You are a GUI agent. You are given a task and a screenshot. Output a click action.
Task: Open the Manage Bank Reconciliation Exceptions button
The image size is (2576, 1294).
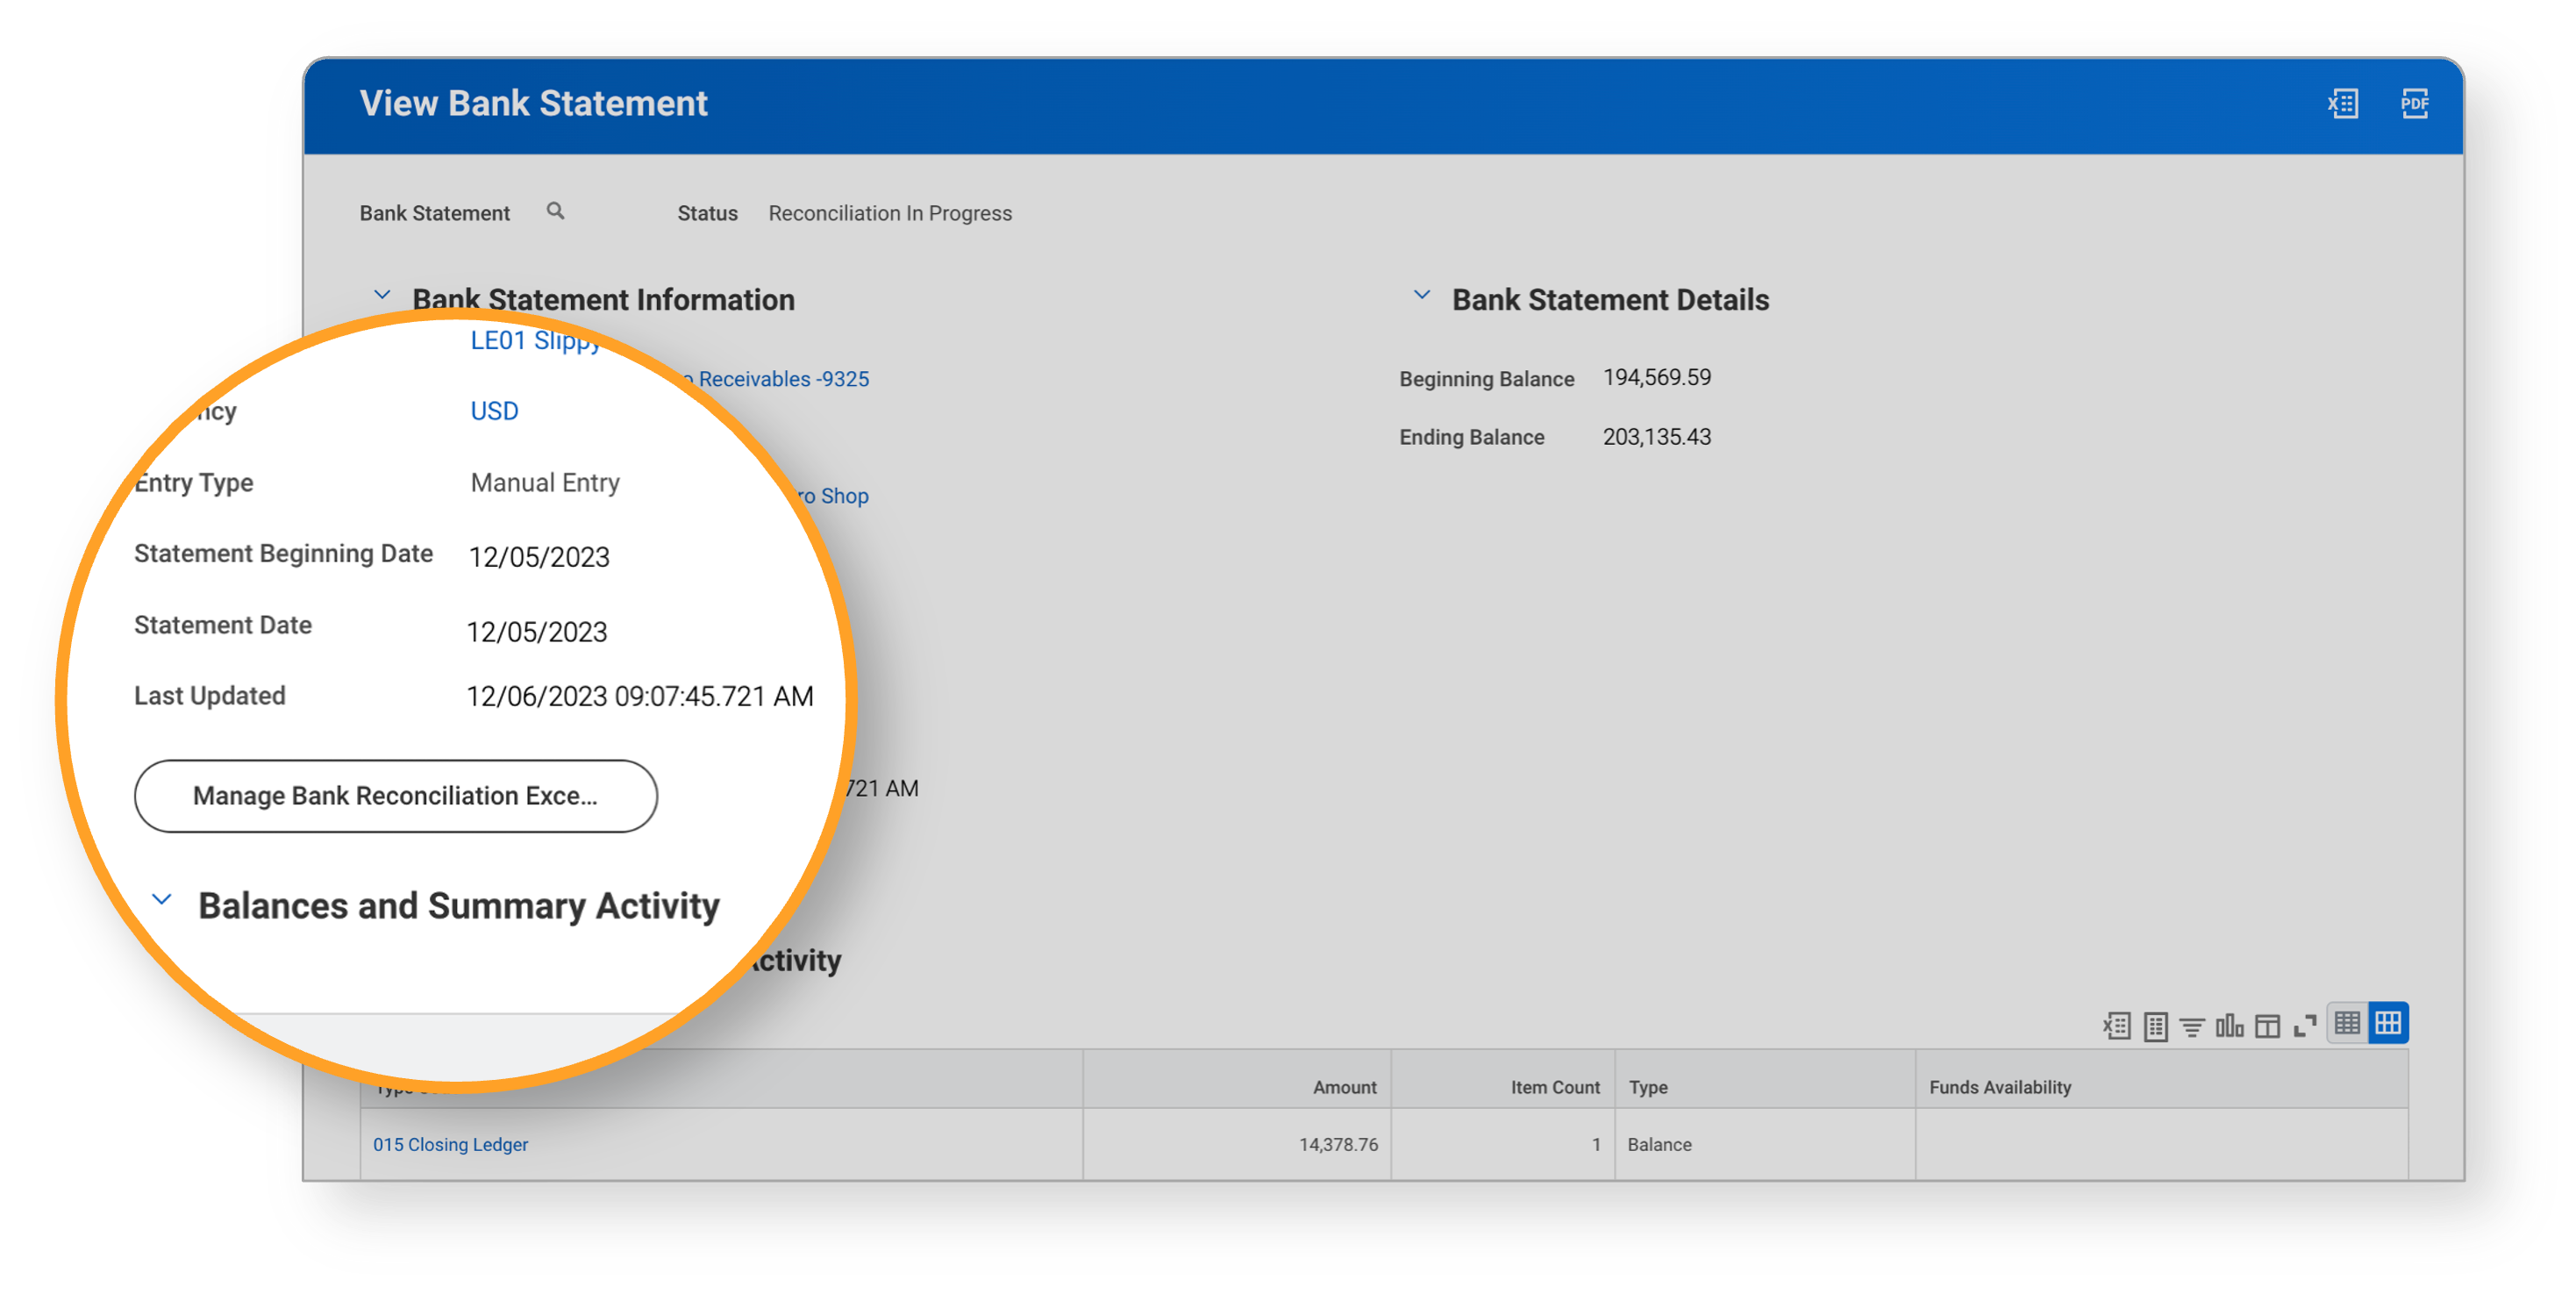(396, 796)
